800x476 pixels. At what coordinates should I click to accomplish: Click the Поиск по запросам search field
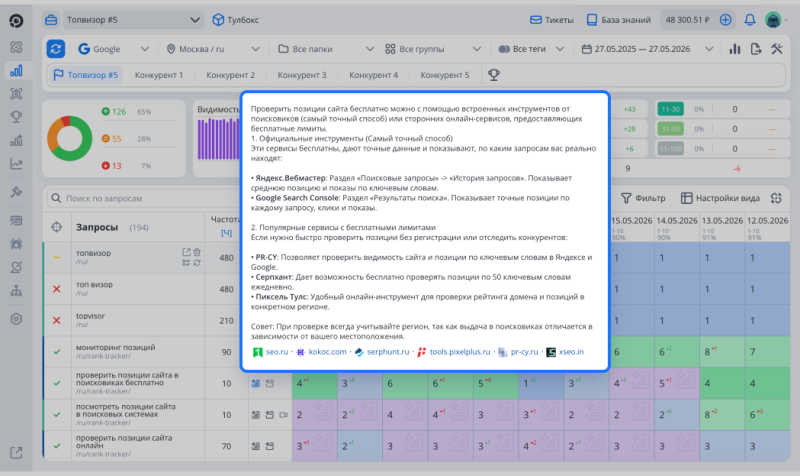(143, 198)
